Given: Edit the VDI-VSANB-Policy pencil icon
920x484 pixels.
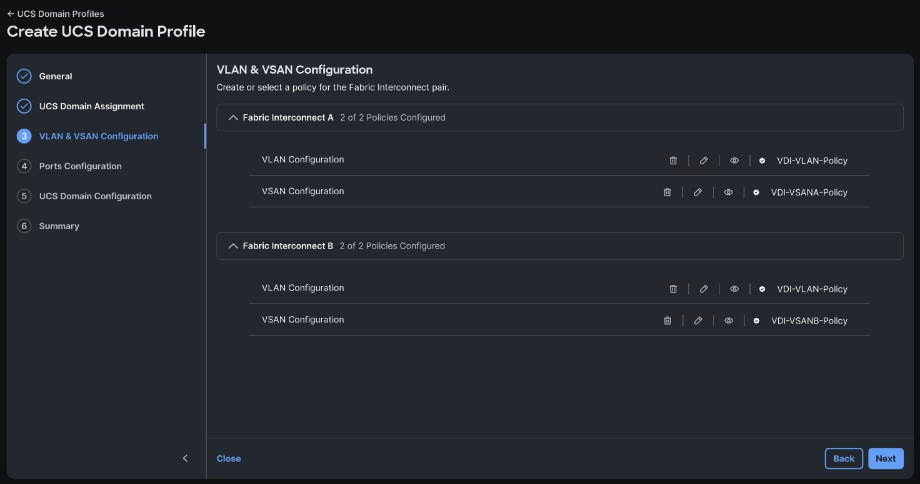Looking at the screenshot, I should (x=698, y=320).
